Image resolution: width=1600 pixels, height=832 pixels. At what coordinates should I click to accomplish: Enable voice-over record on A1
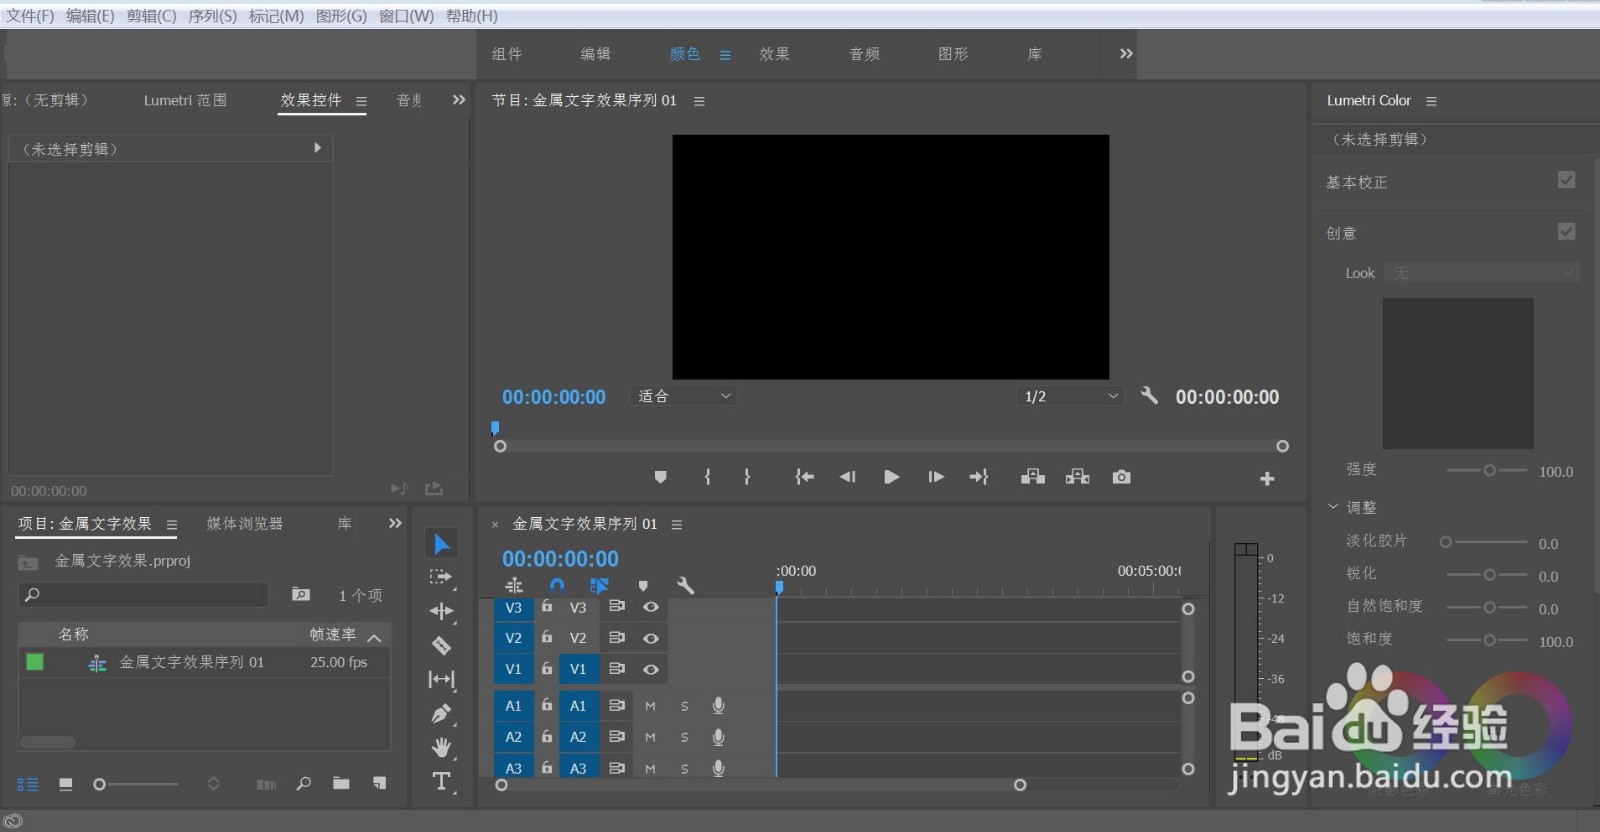(x=718, y=705)
